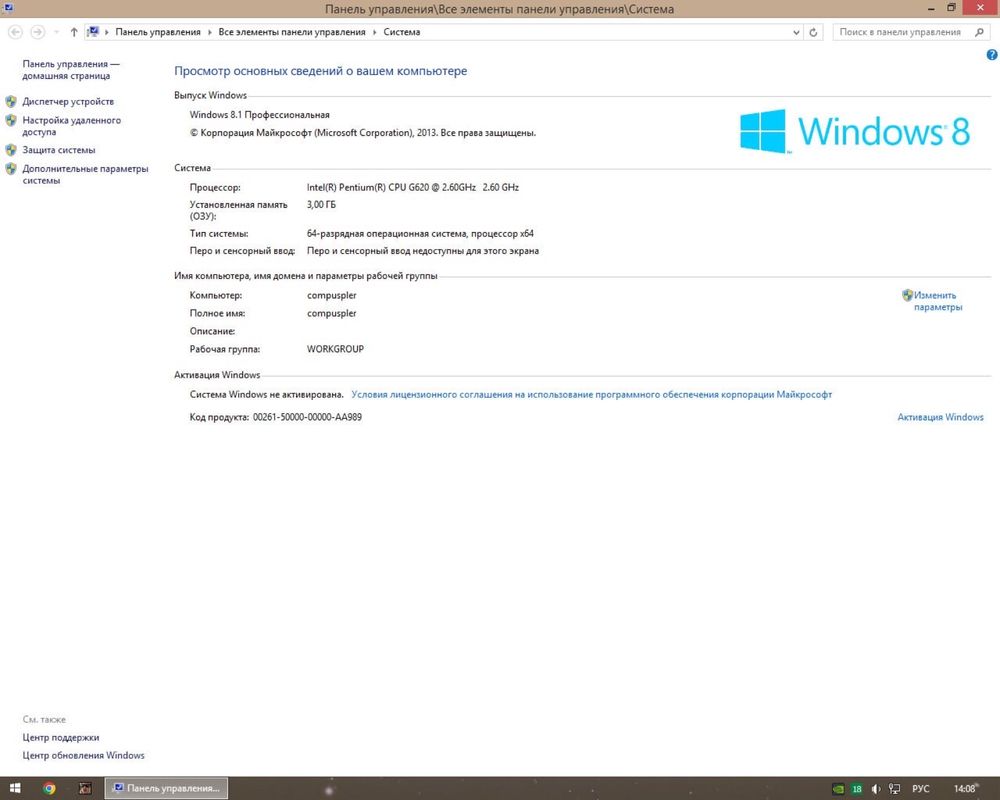Open the network tray icon
The width and height of the screenshot is (1000, 800).
click(x=895, y=789)
